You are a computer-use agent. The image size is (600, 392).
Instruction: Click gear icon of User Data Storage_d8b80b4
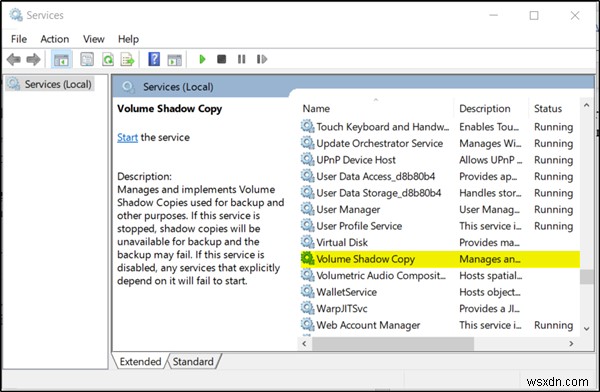click(307, 192)
